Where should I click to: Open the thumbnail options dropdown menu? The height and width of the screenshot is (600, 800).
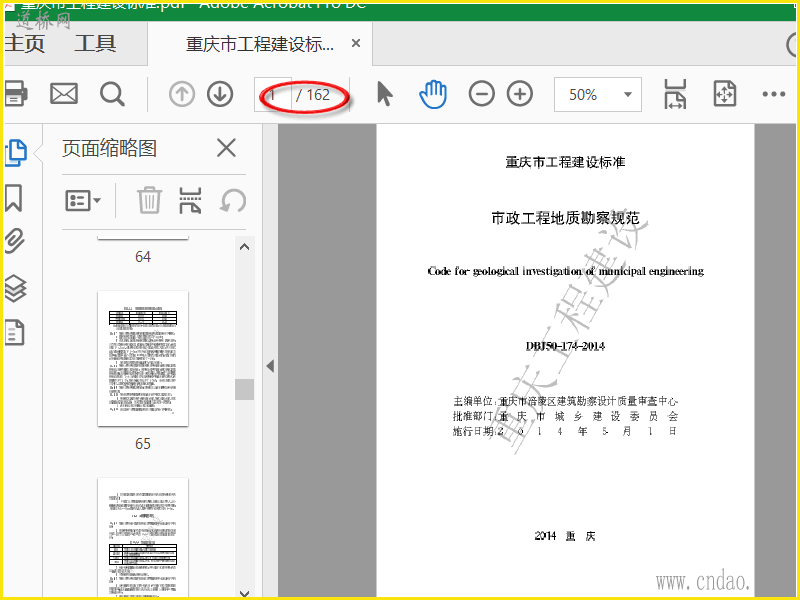pos(83,201)
